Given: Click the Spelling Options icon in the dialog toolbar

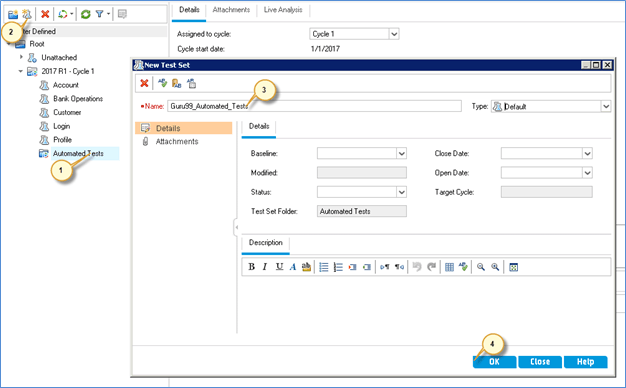Looking at the screenshot, I should click(x=192, y=83).
